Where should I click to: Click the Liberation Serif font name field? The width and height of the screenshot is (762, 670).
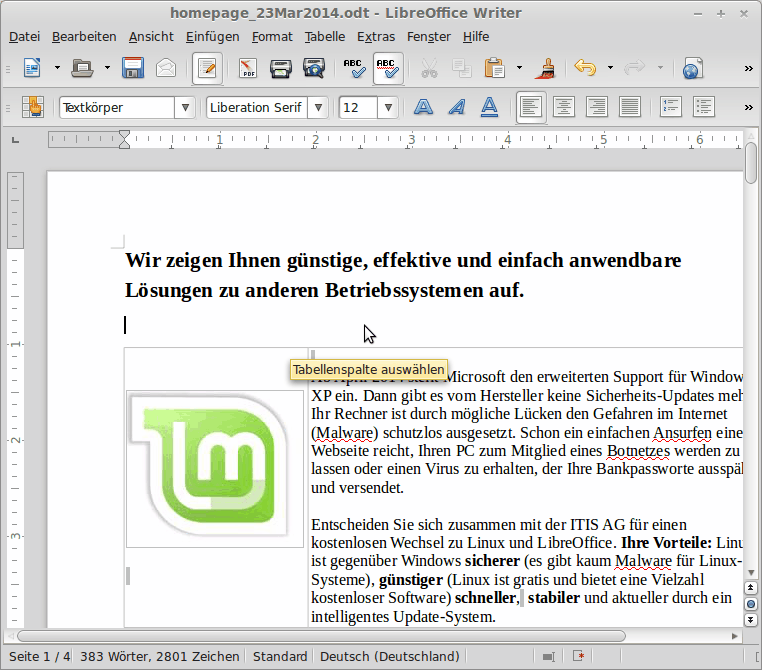point(257,107)
